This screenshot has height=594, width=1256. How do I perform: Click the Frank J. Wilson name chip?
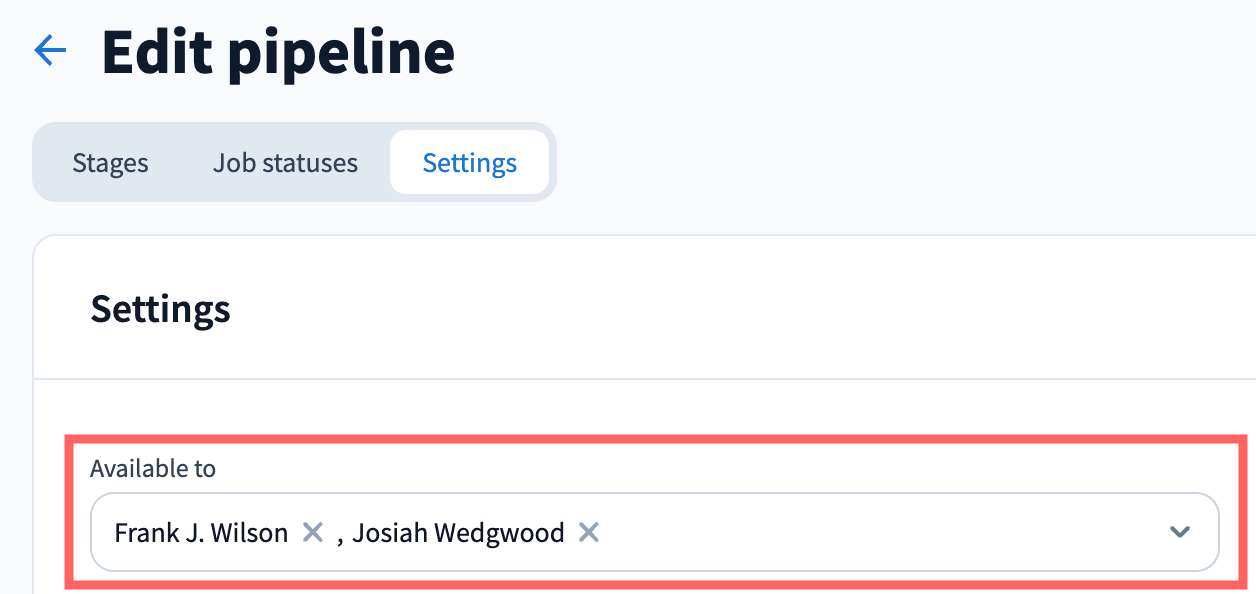click(201, 532)
